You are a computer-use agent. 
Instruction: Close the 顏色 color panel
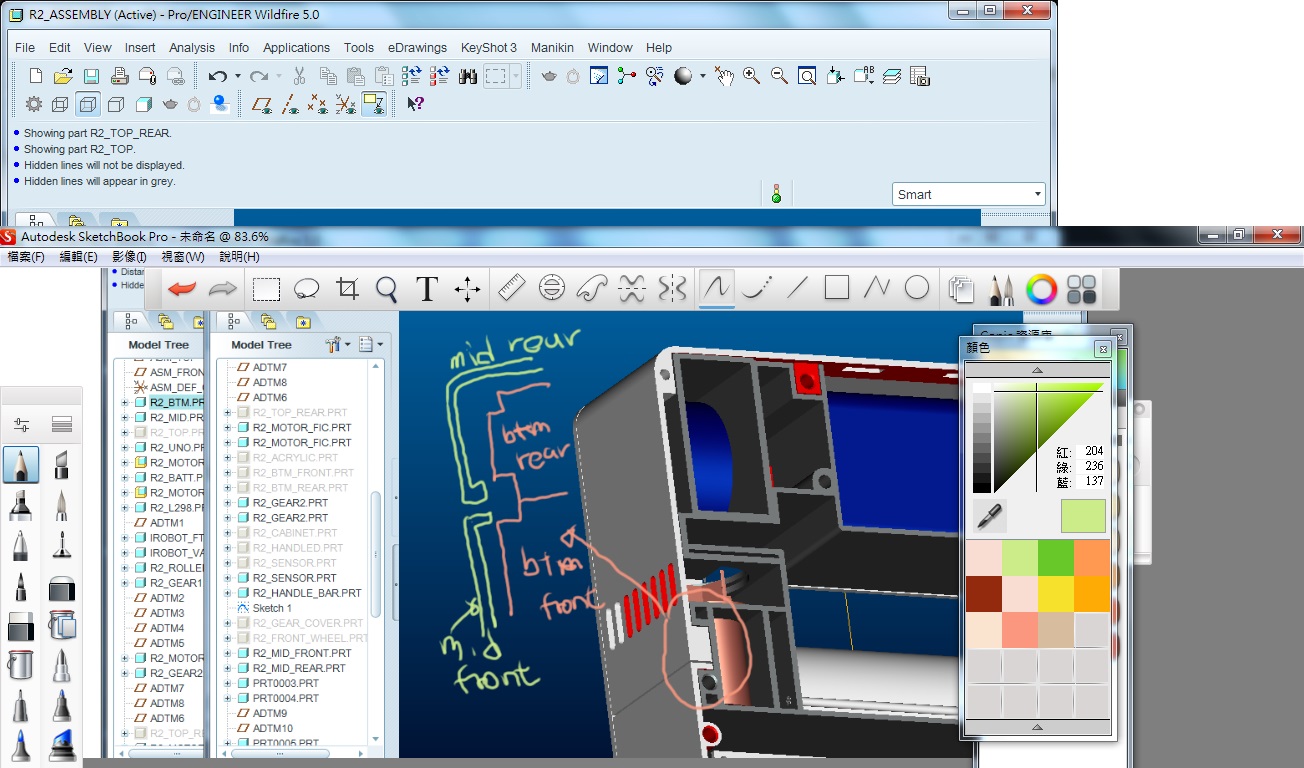(1102, 349)
